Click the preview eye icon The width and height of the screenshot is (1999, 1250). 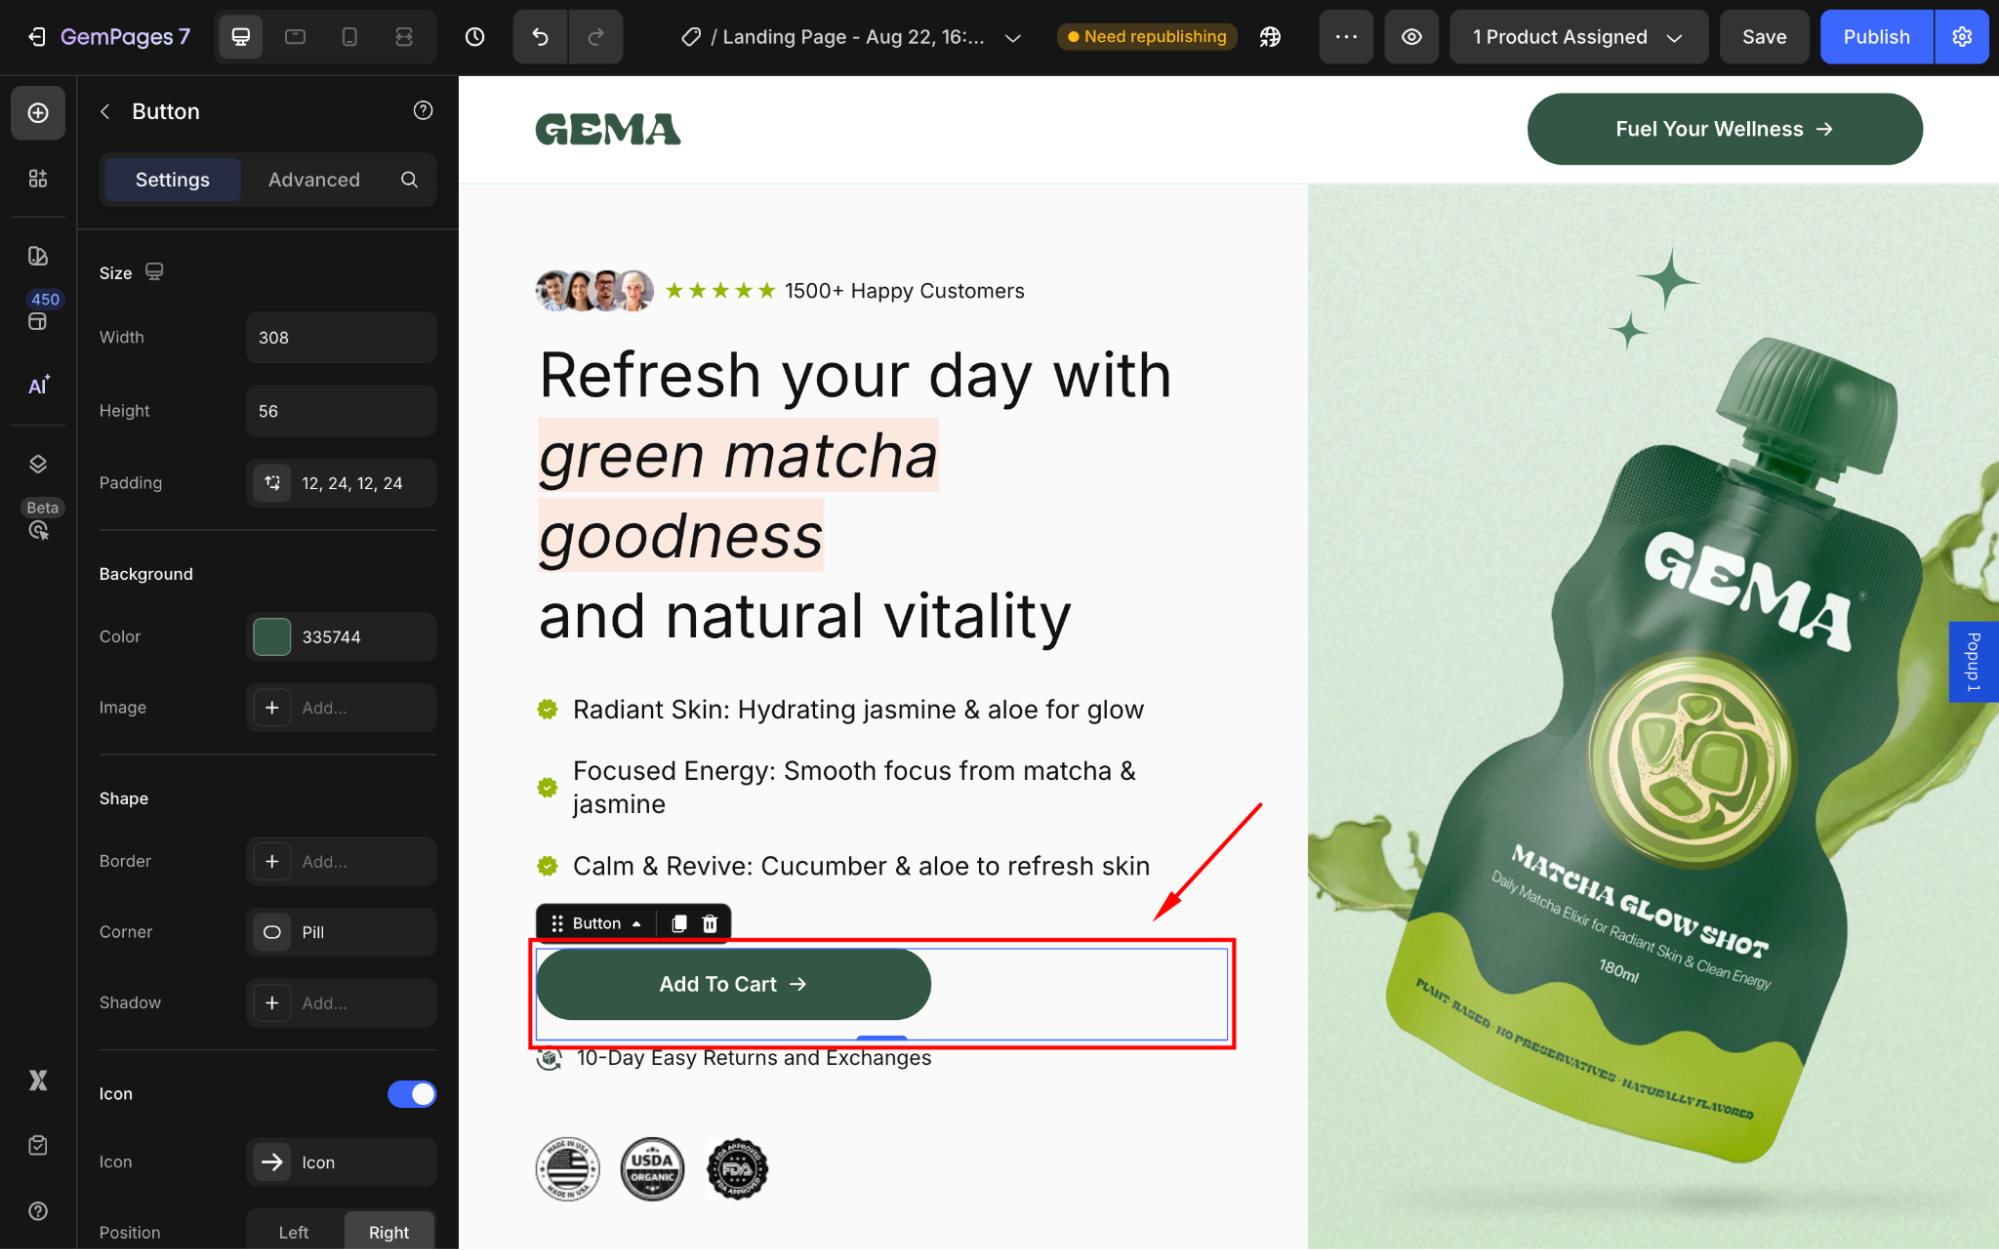coord(1411,37)
